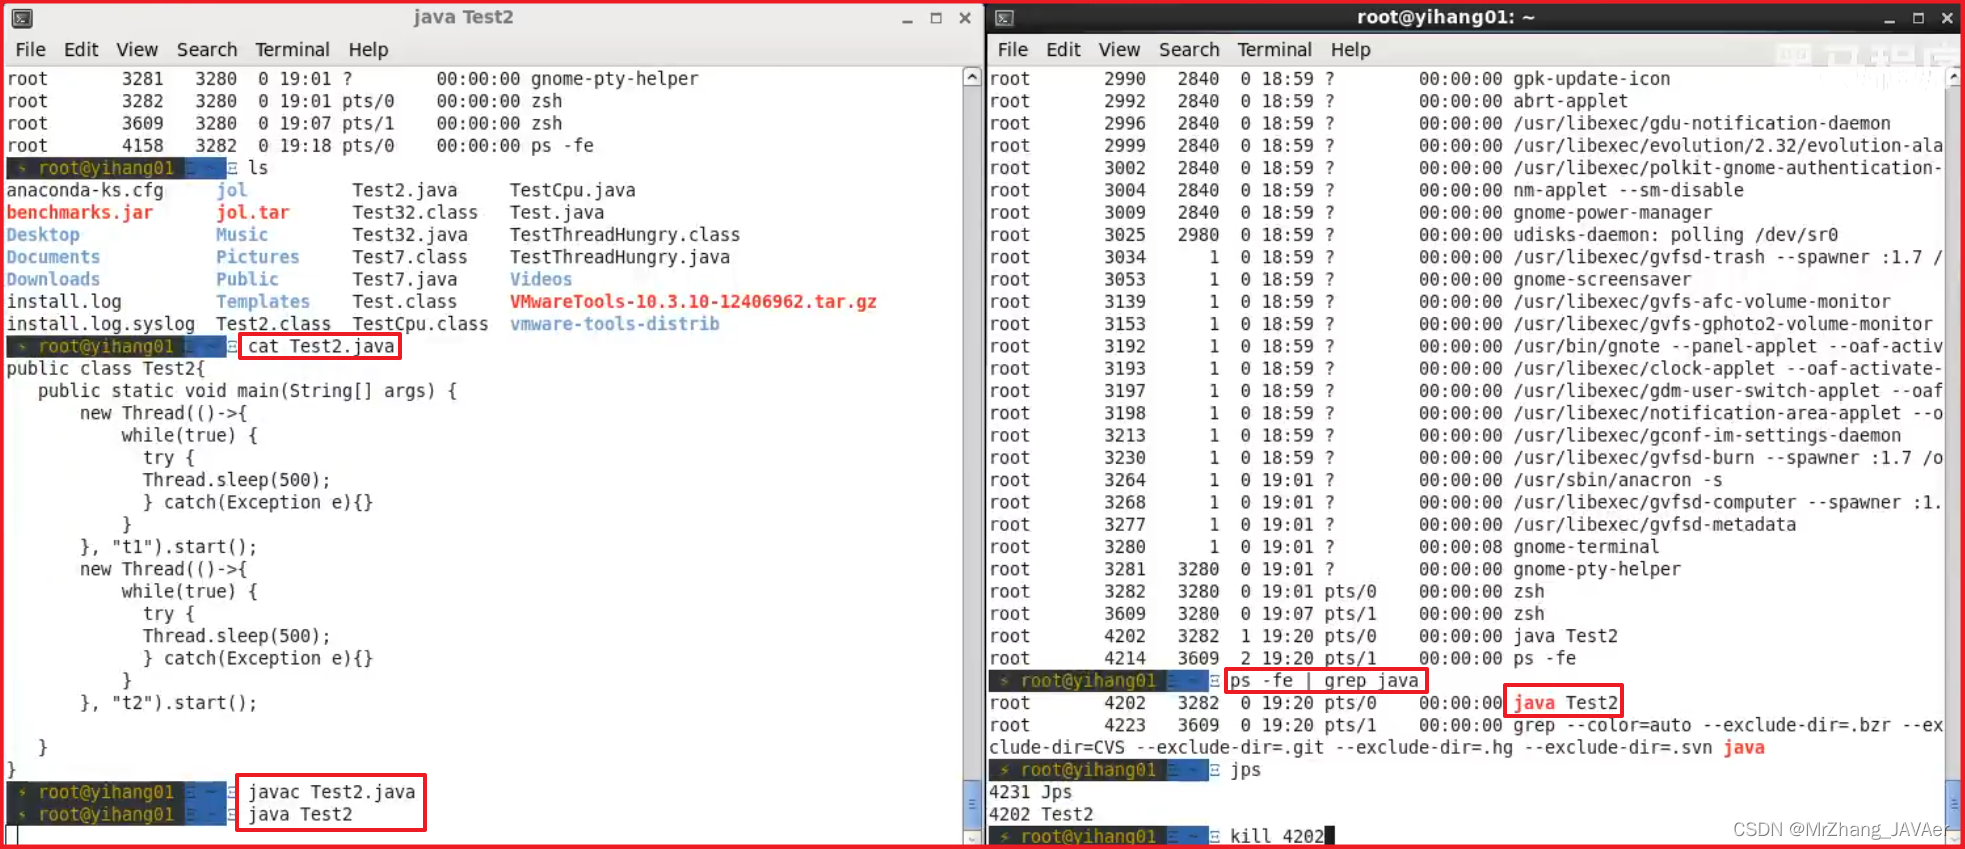Click the terminal icon in java Test2 title bar
Viewport: 1965px width, 849px height.
click(x=22, y=18)
